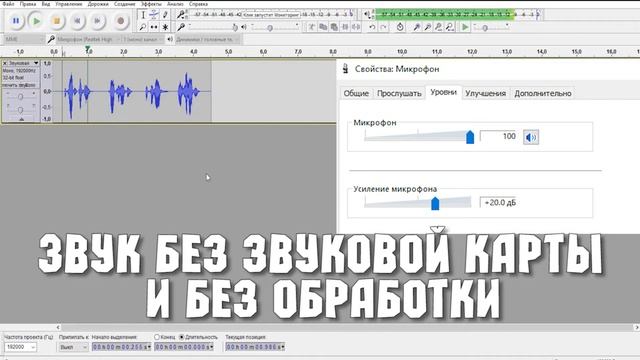Viewport: 640px width, 360px height.
Task: Click the Sync-Lock tracks clock icon
Action: (x=400, y=27)
